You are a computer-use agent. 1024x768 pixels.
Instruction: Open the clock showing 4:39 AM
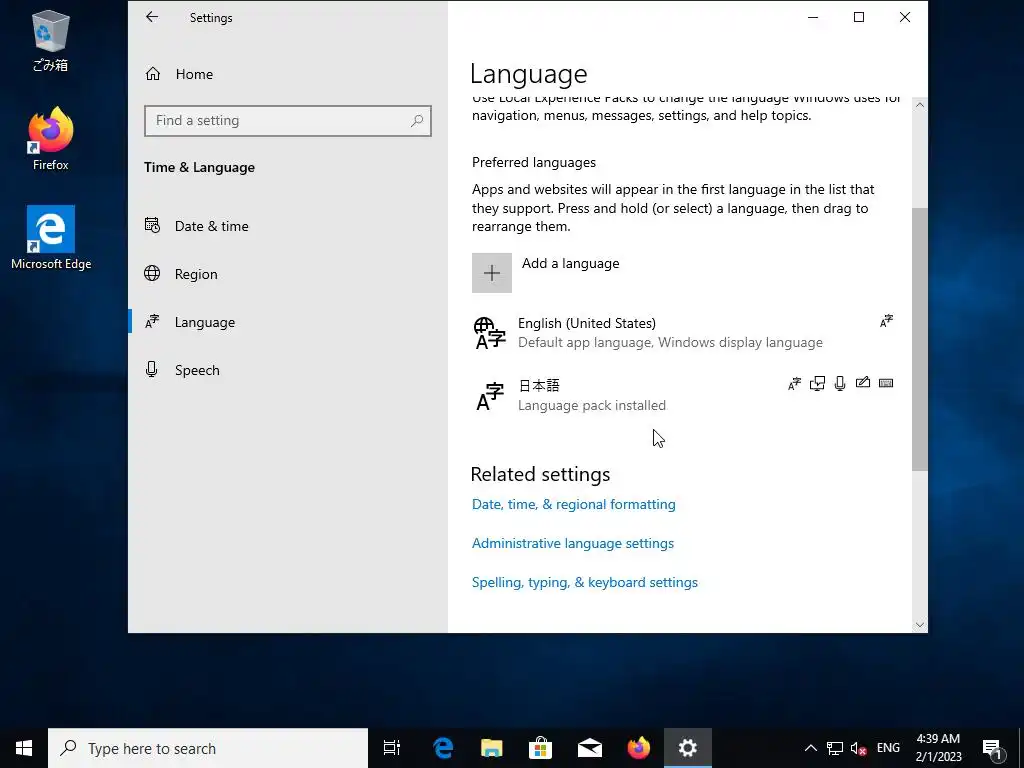pos(938,748)
